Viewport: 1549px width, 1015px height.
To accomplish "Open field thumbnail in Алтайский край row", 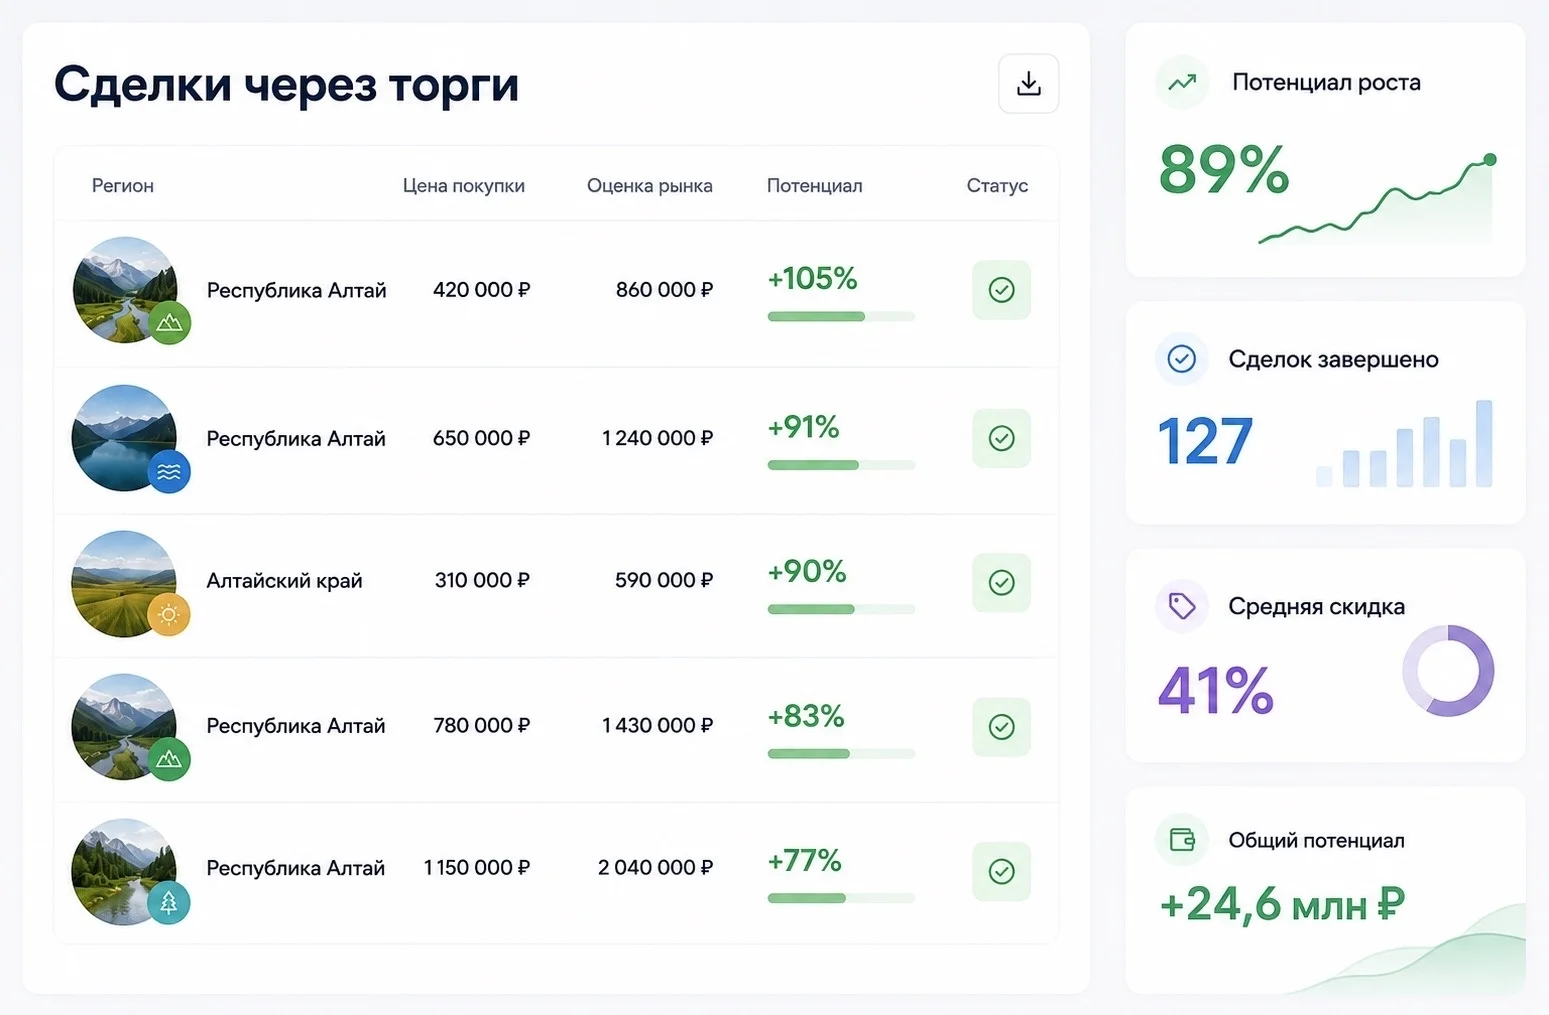I will pos(124,583).
